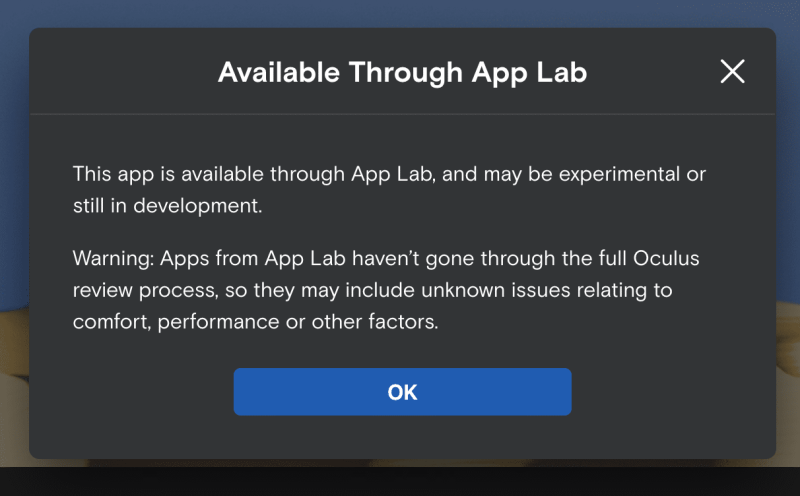
Task: Click the beige background area left of dialog
Action: pyautogui.click(x=14, y=388)
